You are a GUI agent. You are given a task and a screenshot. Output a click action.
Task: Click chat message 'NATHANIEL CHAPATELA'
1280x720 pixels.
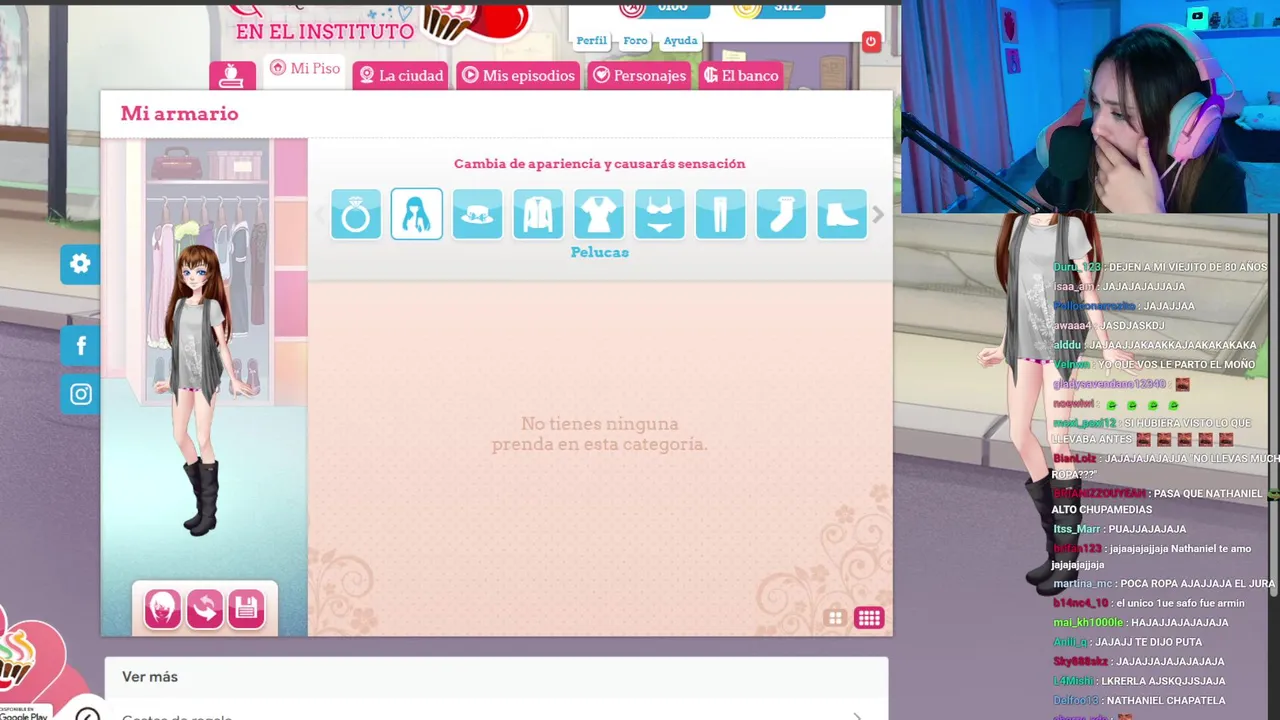[1166, 700]
